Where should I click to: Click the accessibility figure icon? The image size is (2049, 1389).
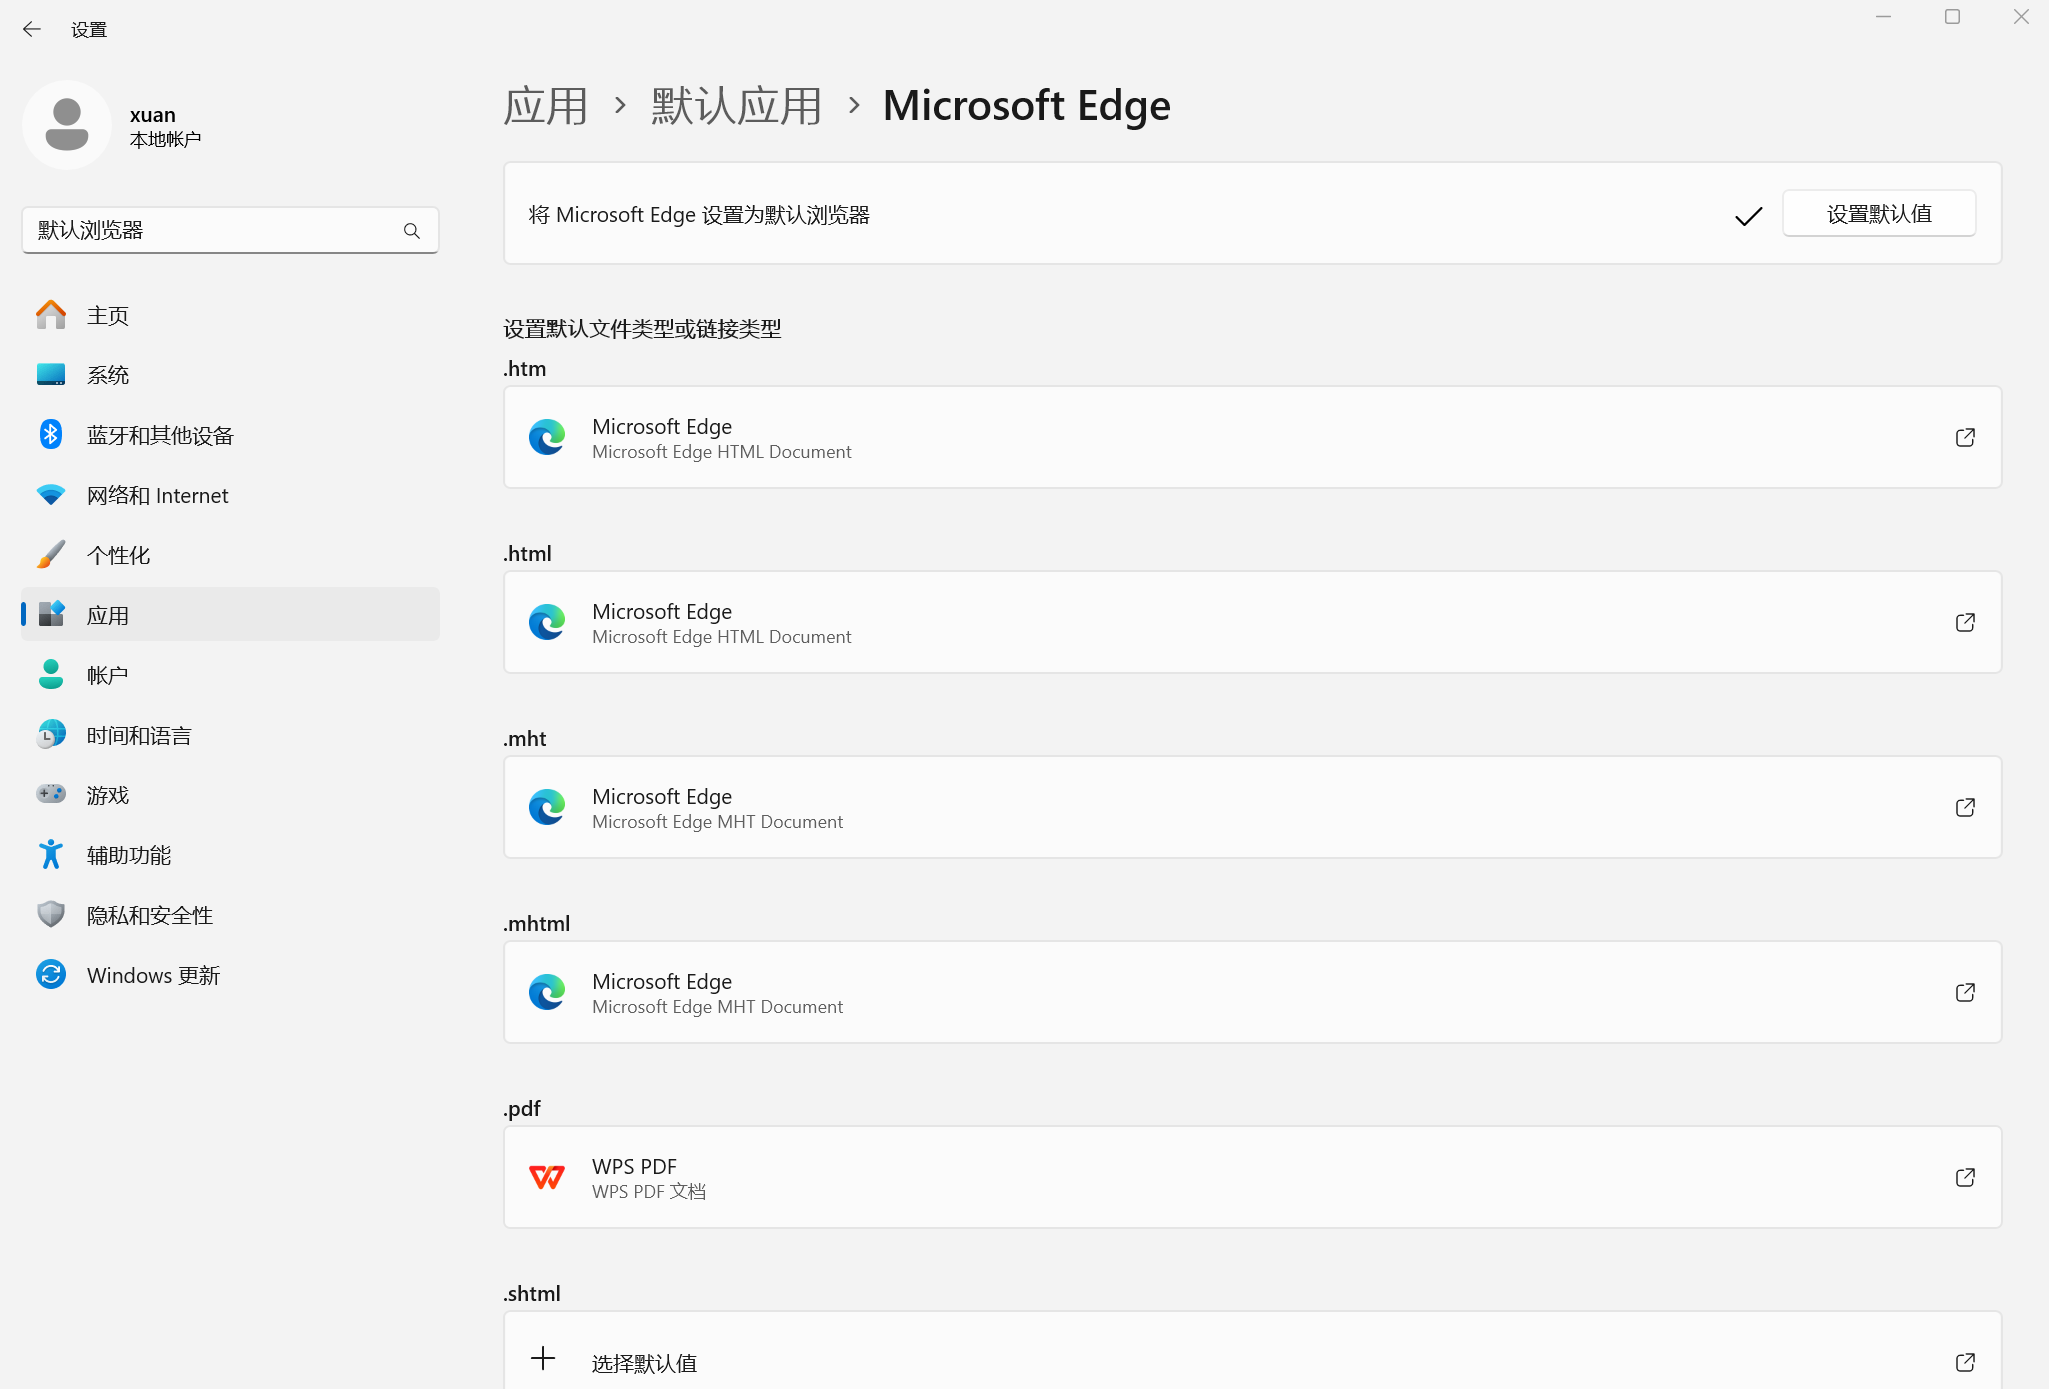[51, 854]
